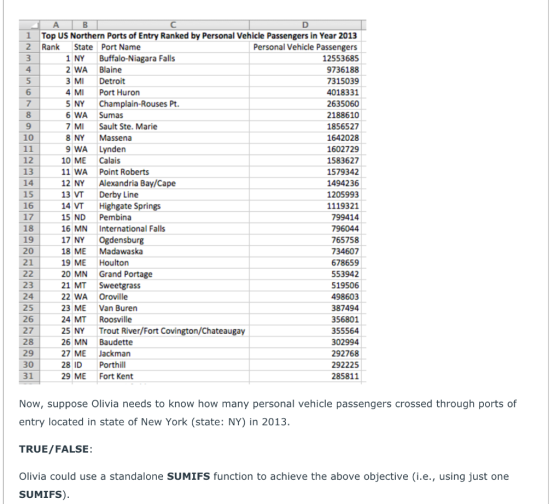Select row 1 header
Screen dimensions: 560x504
pos(30,36)
